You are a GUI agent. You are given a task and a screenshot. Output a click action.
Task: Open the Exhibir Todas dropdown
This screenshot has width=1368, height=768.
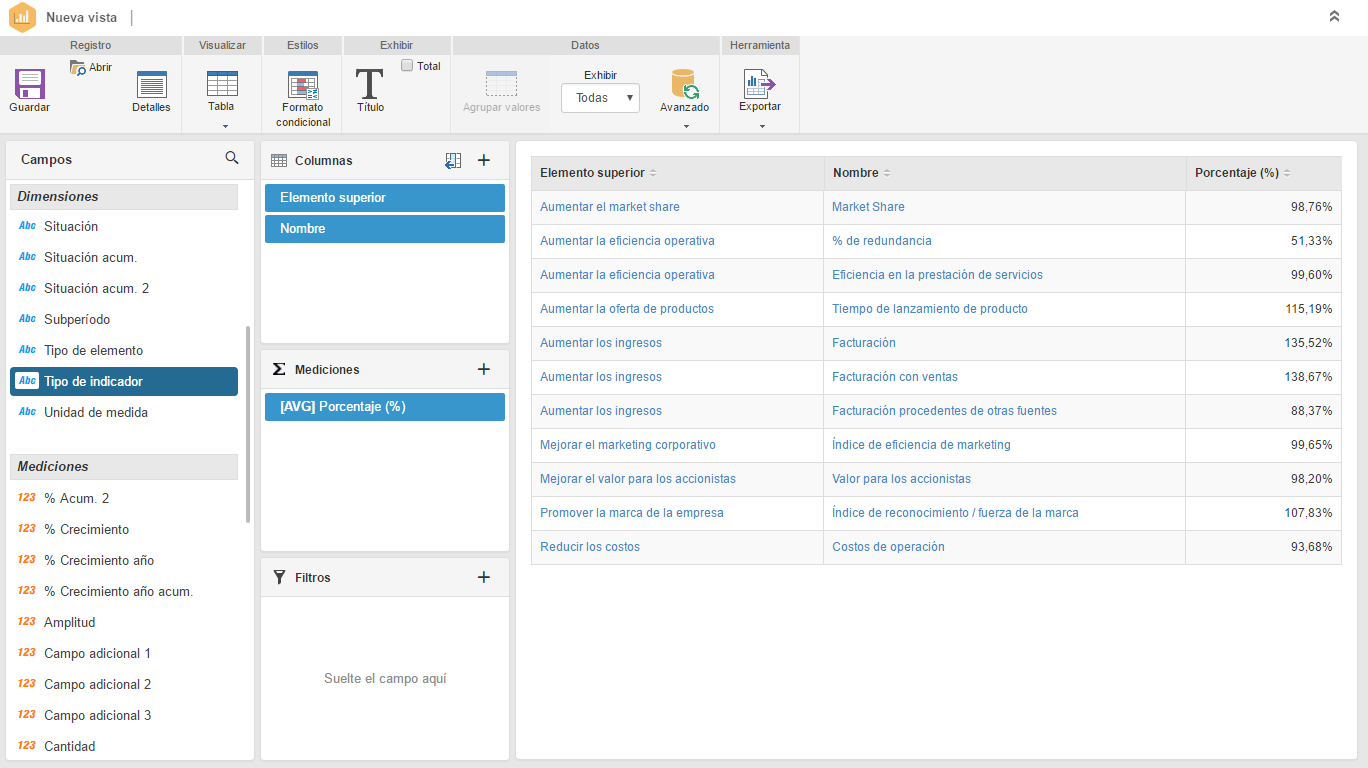(x=600, y=98)
